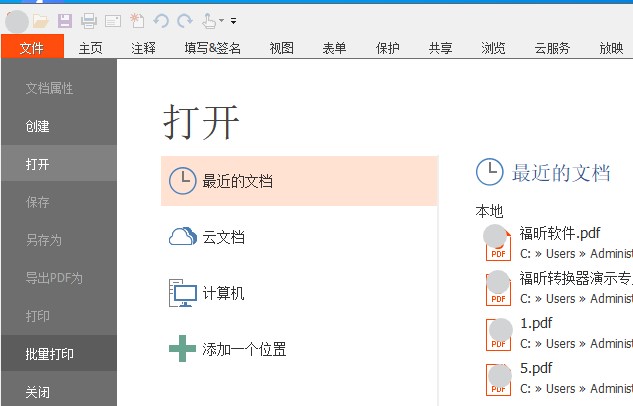Click the cloud icon beside 云文档
633x406 pixels.
pos(183,237)
